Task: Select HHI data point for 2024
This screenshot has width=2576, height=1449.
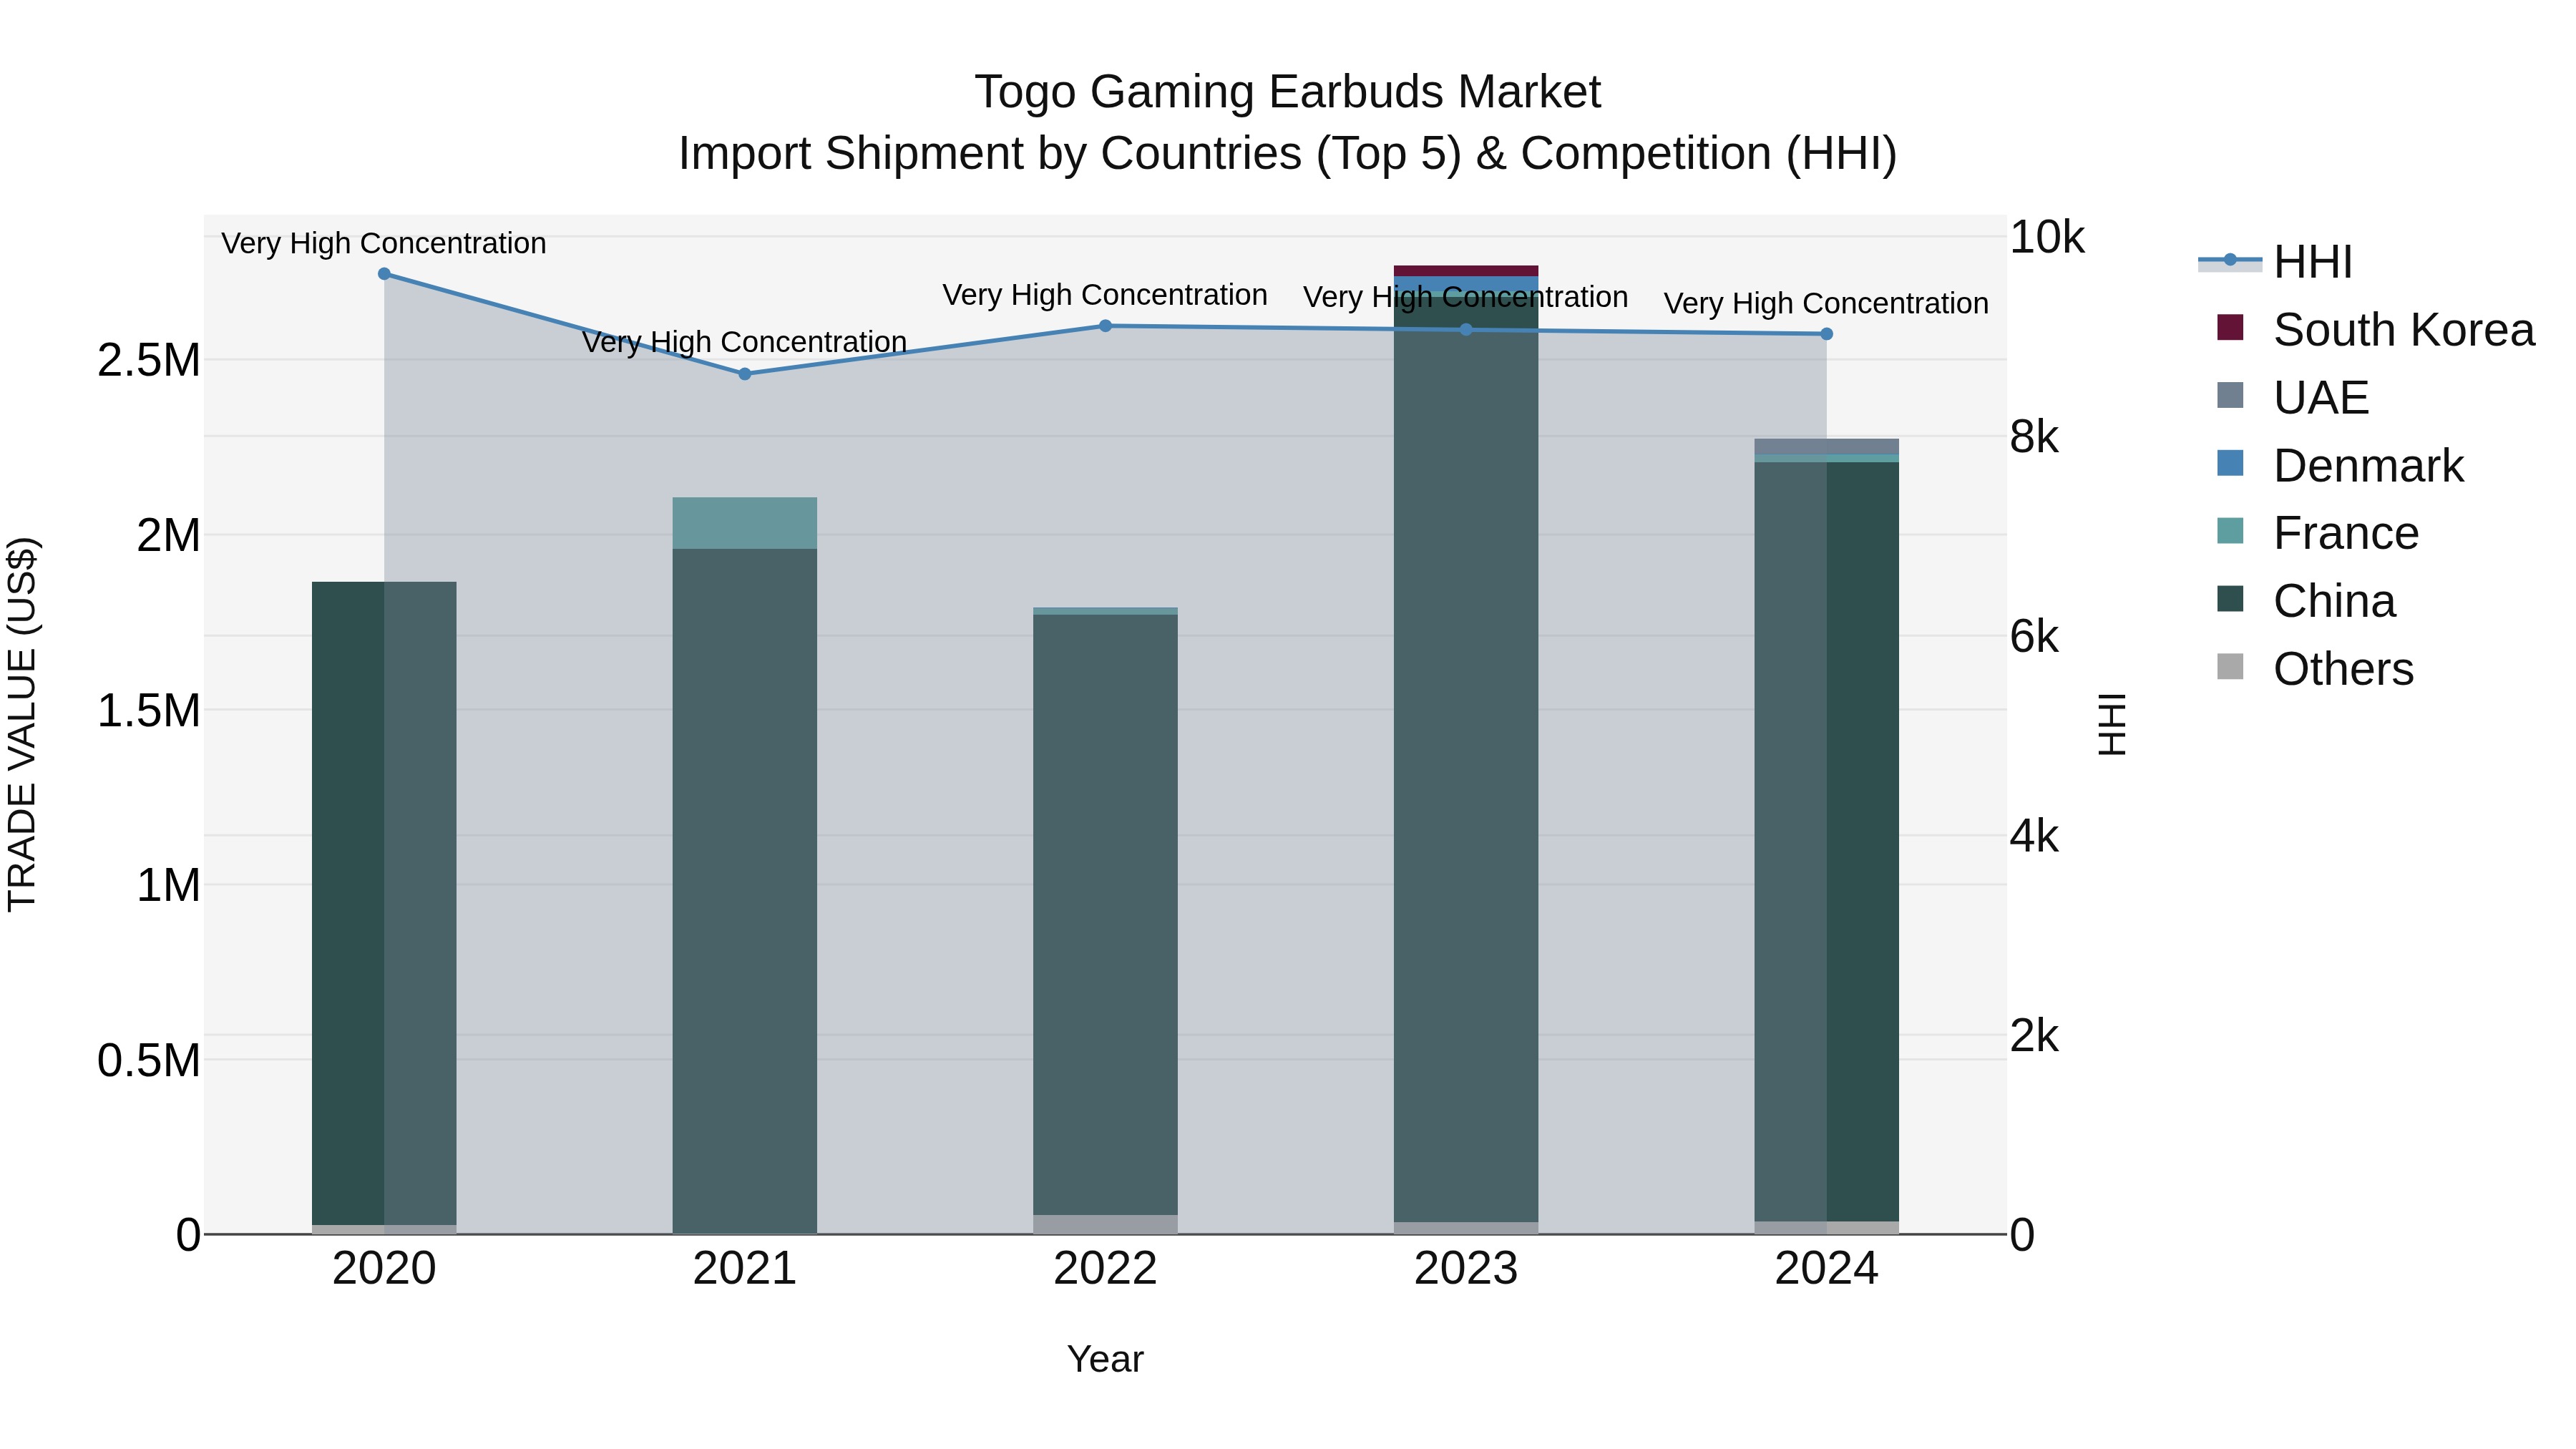Action: pyautogui.click(x=1827, y=334)
